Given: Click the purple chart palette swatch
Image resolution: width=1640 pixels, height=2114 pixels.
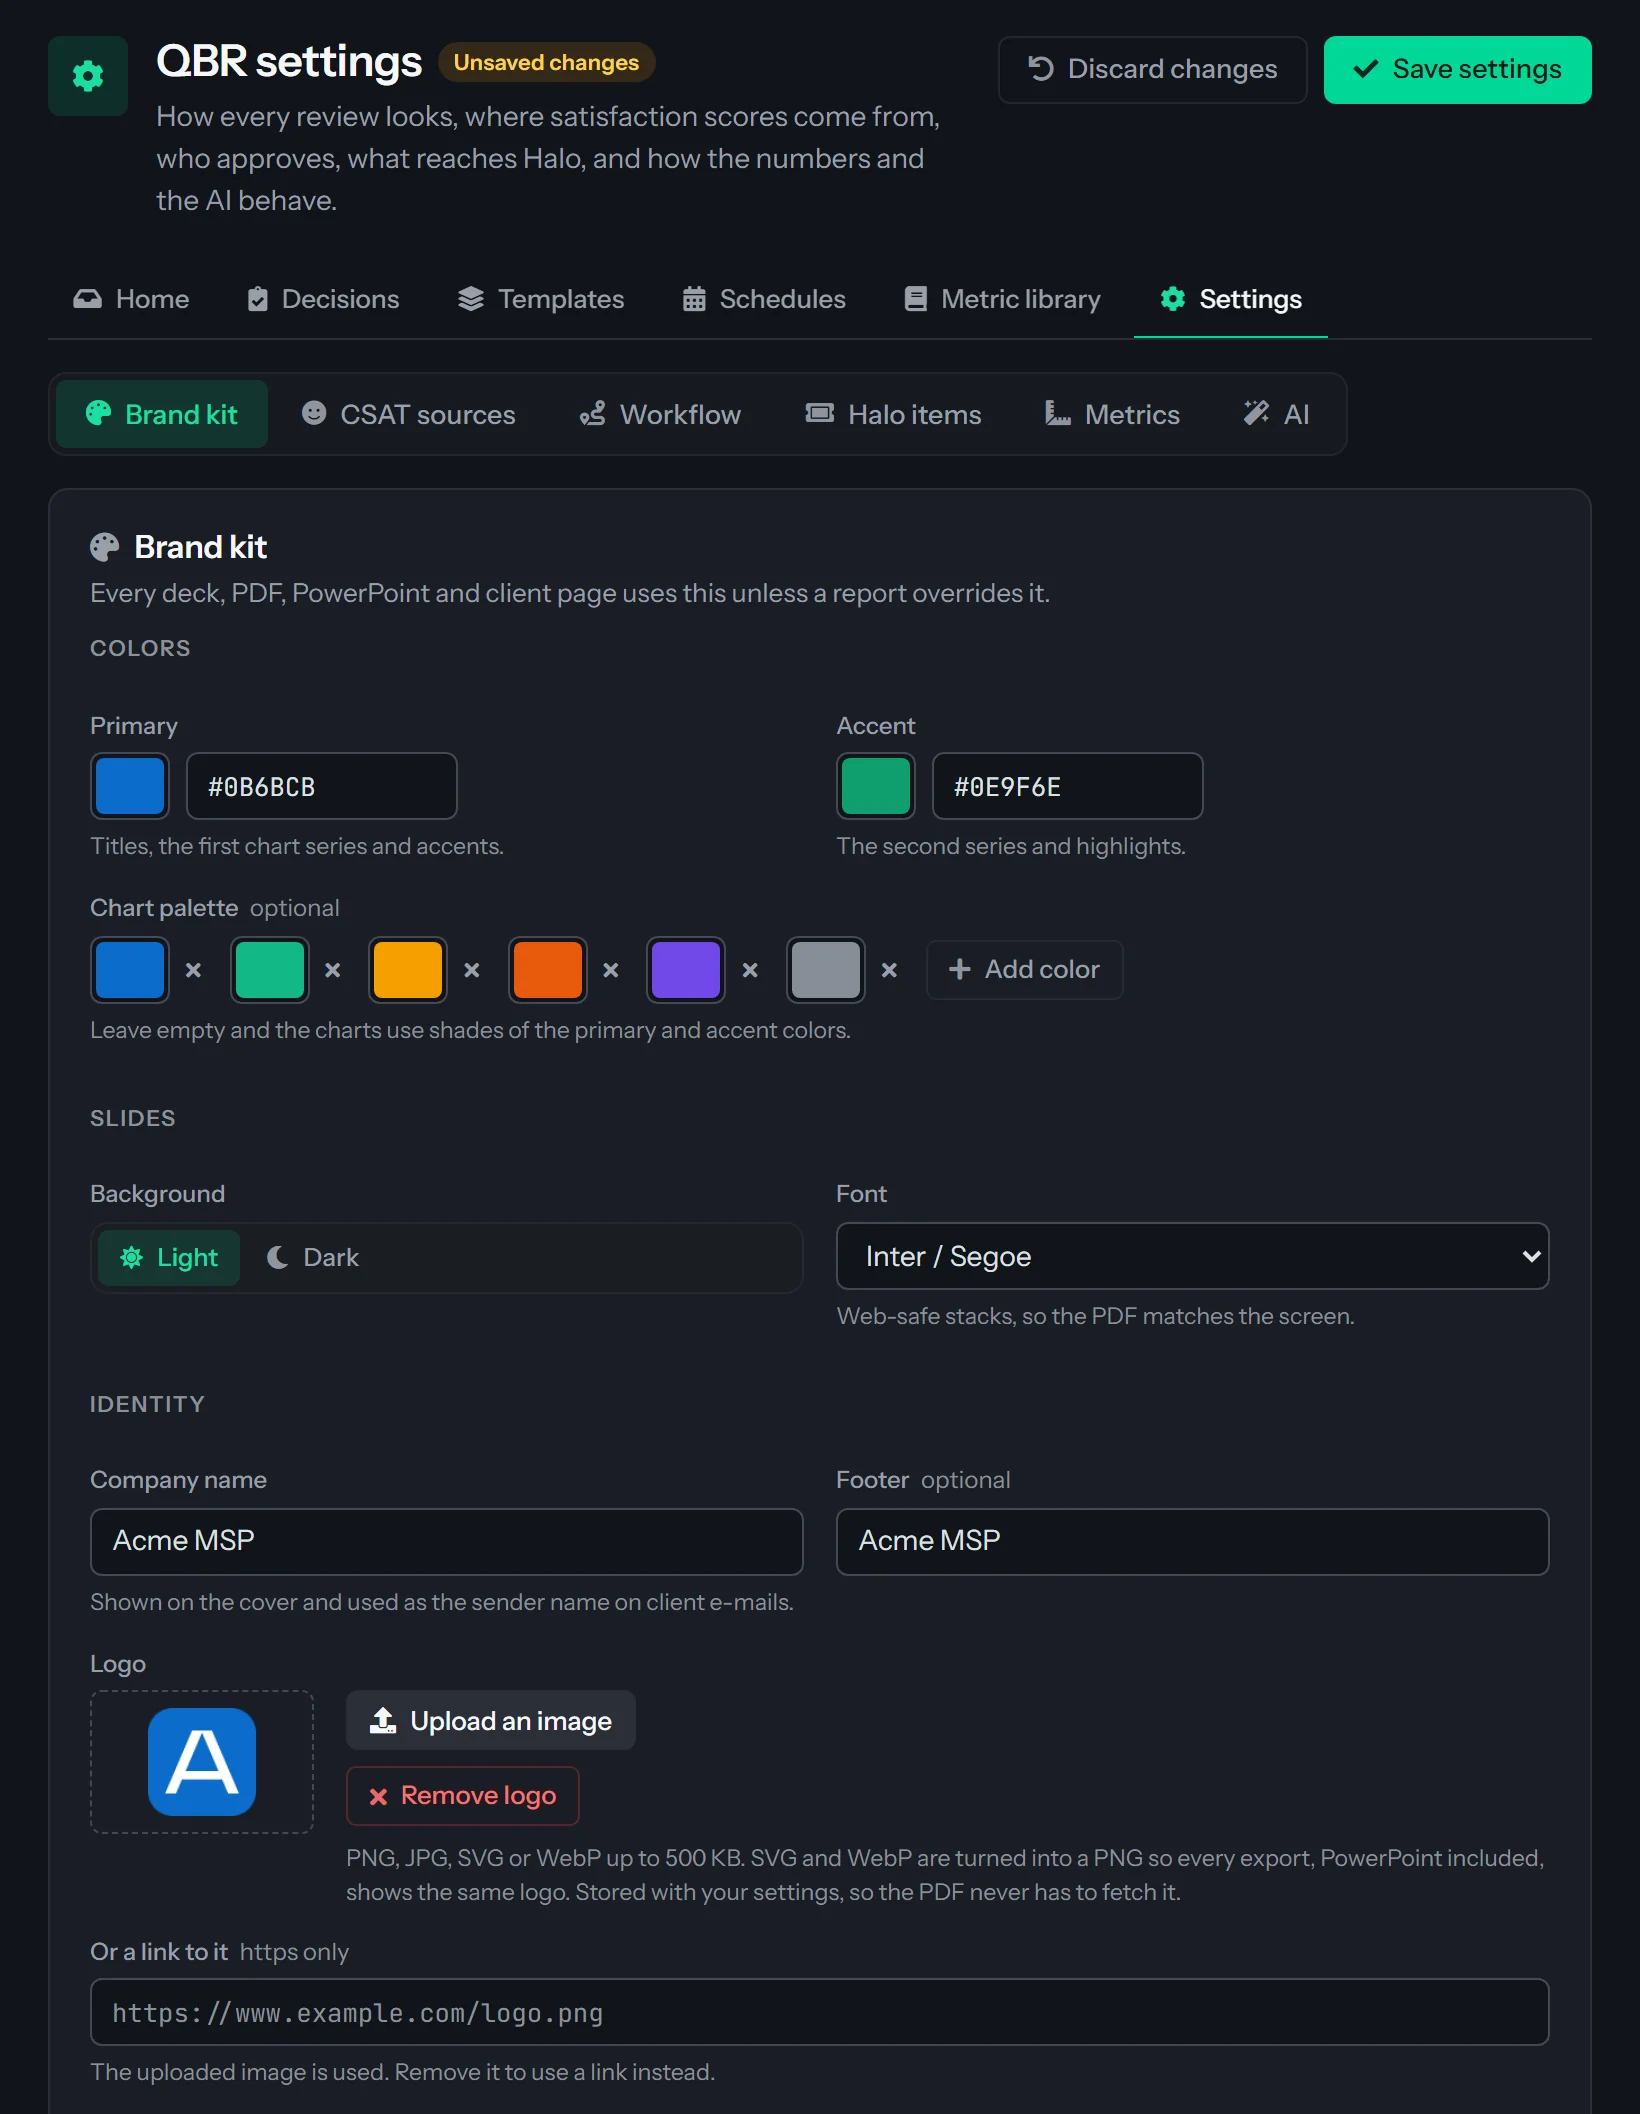Looking at the screenshot, I should [x=686, y=970].
